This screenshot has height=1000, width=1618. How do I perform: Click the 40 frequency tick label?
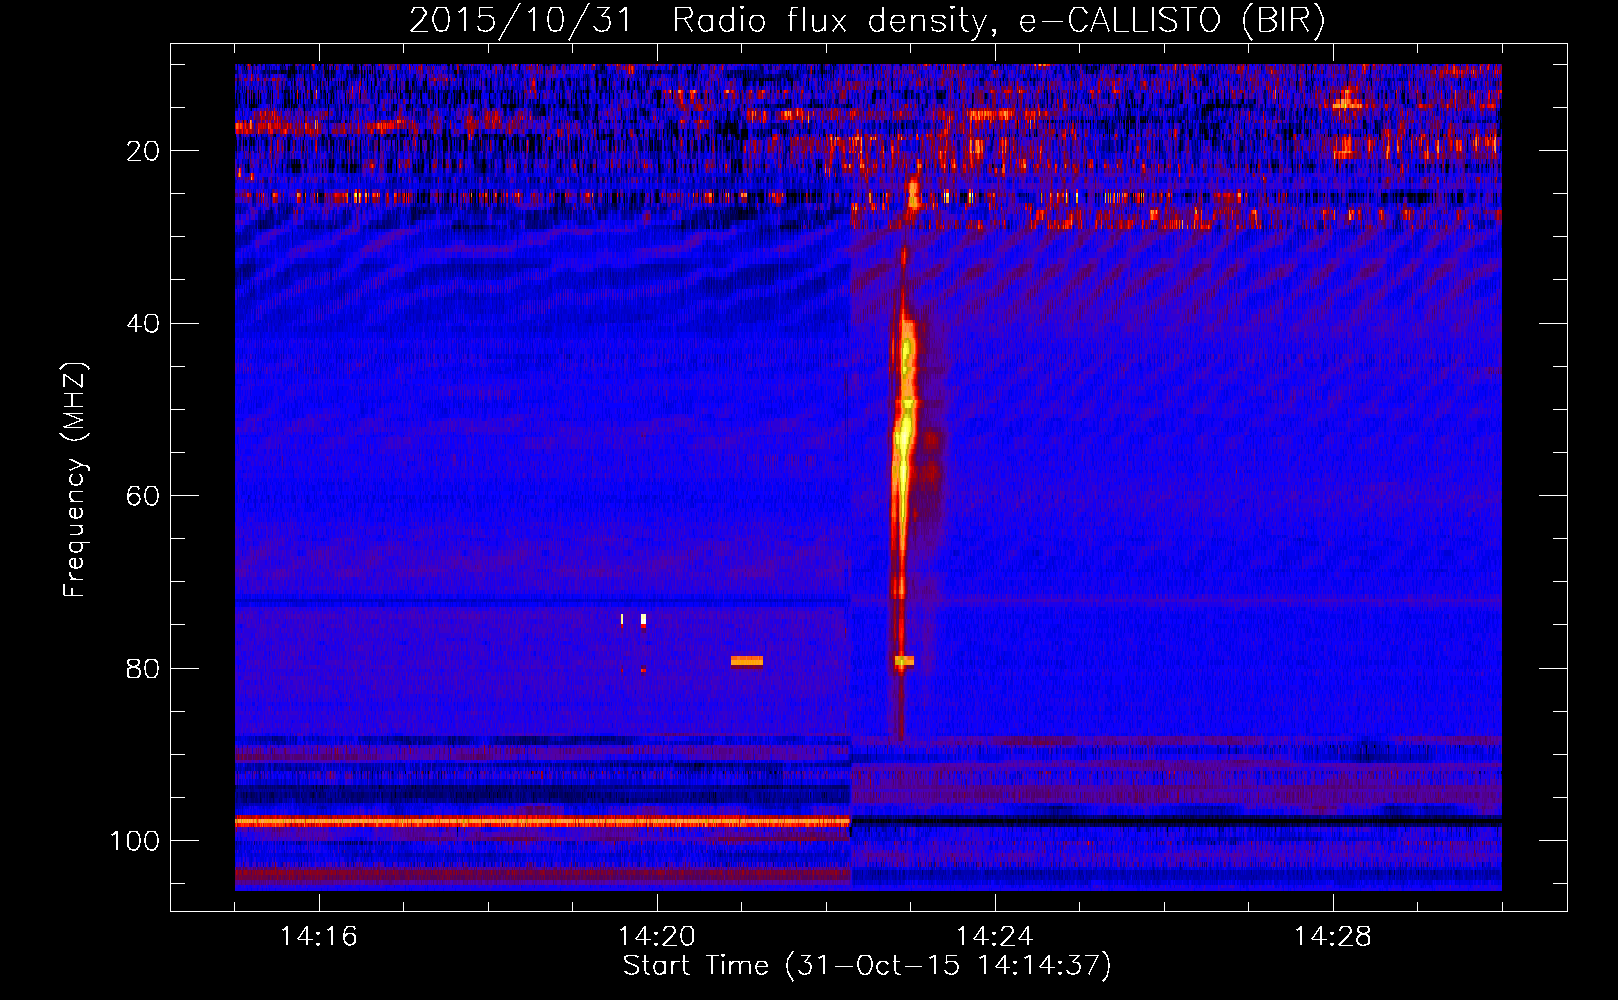tap(143, 324)
